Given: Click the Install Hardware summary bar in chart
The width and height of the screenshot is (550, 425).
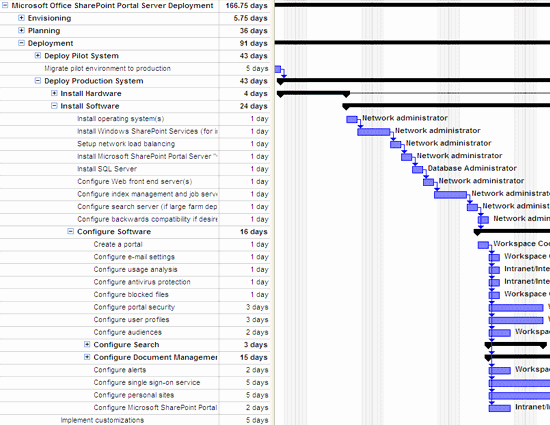Looking at the screenshot, I should tap(313, 94).
